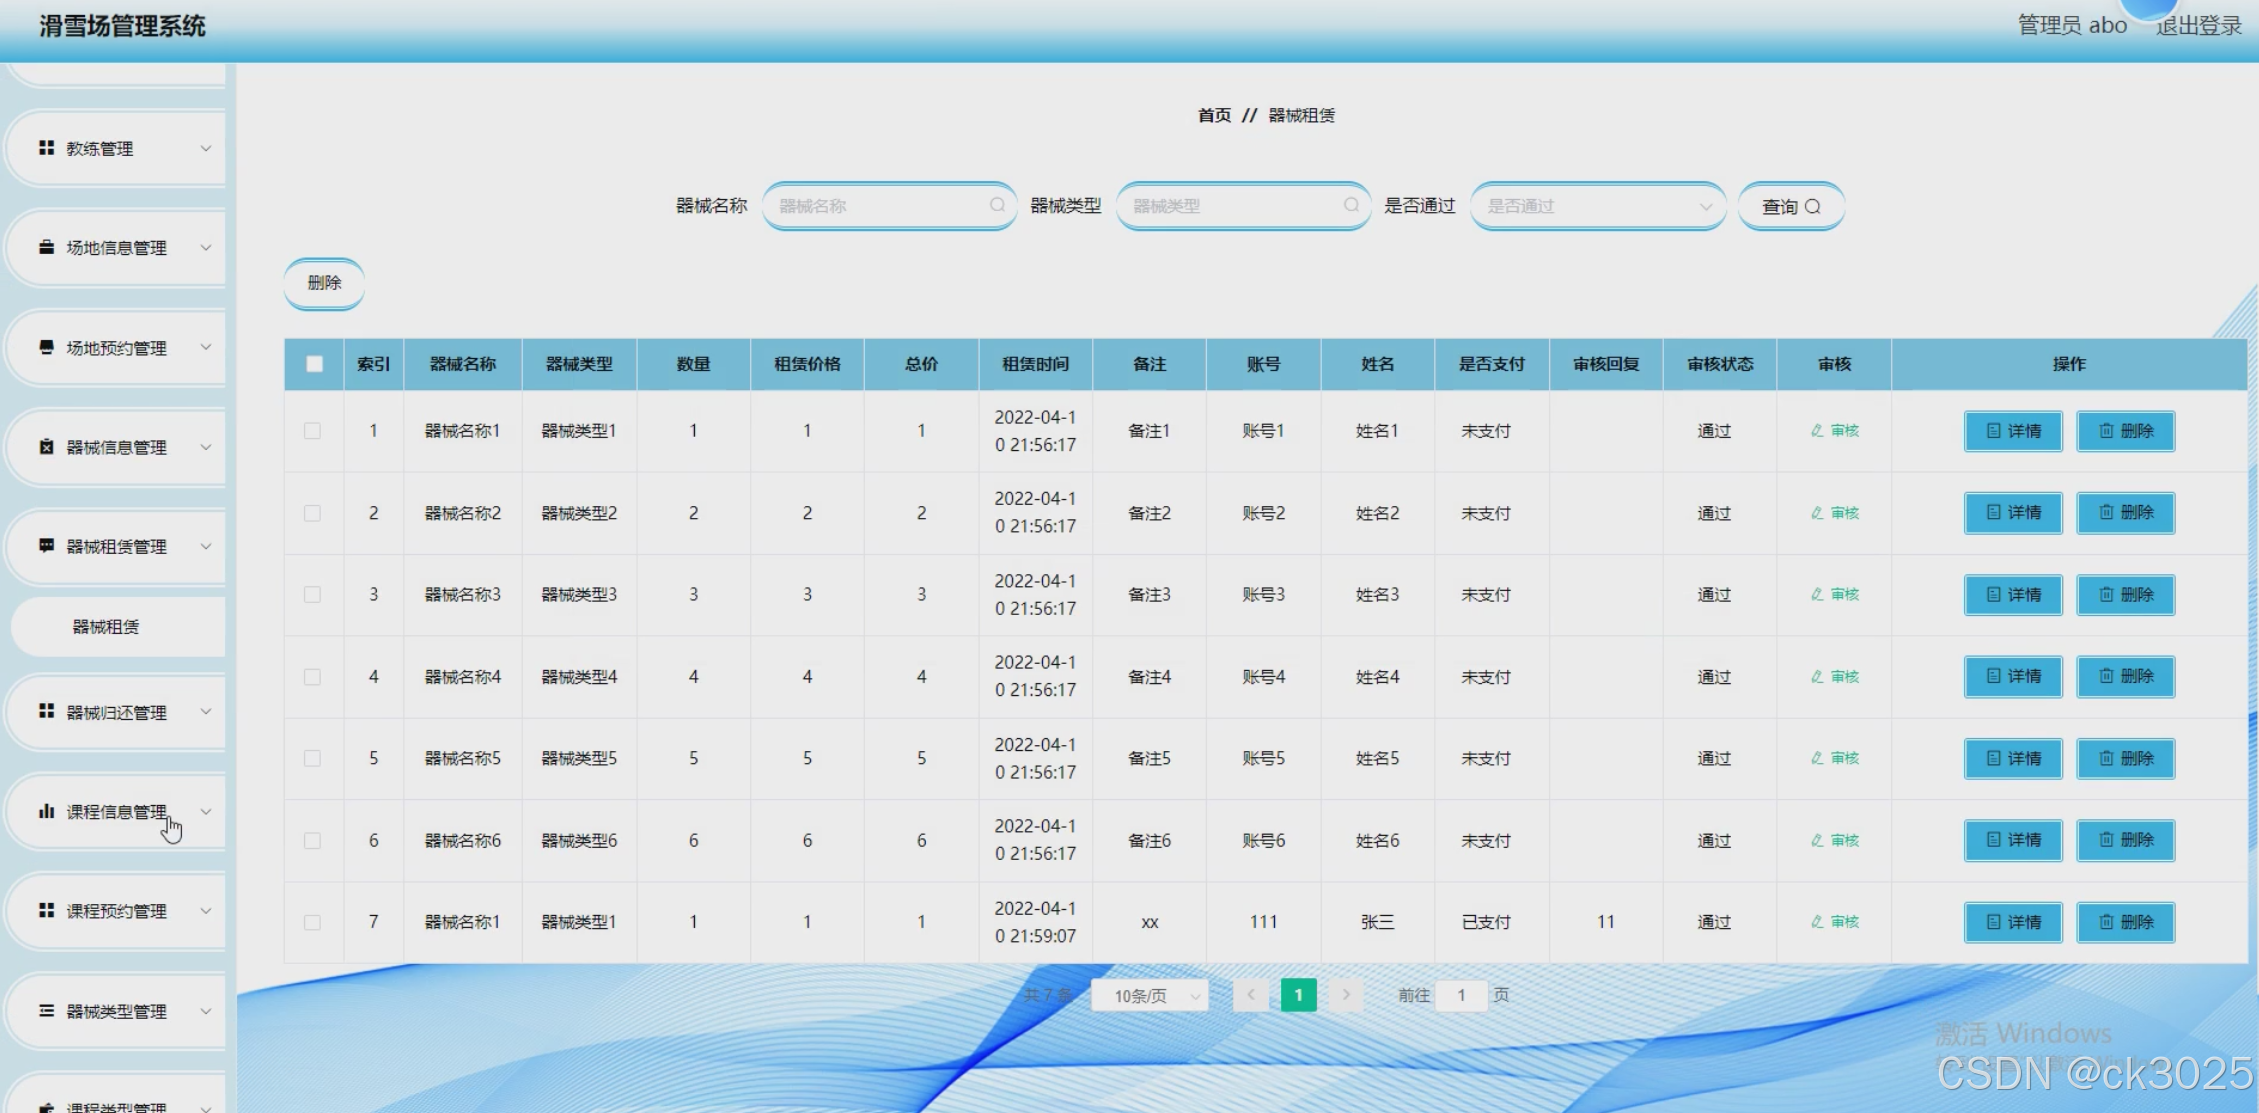
Task: Open the 10条/页 page size dropdown
Action: pyautogui.click(x=1149, y=996)
